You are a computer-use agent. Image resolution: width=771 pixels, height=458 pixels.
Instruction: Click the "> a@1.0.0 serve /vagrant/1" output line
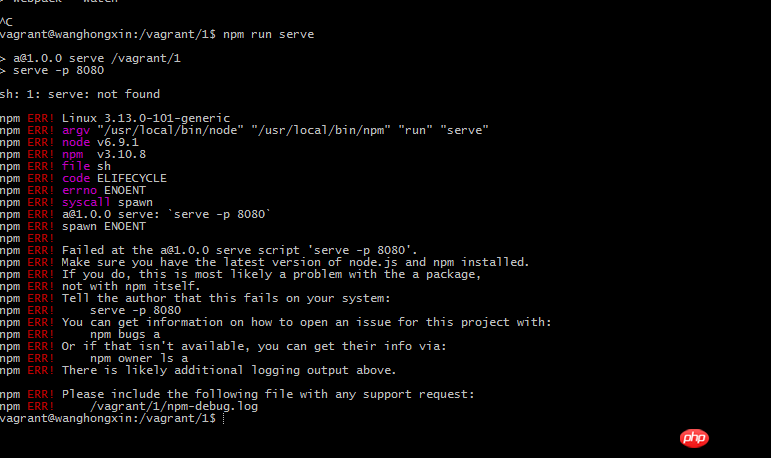tap(95, 58)
